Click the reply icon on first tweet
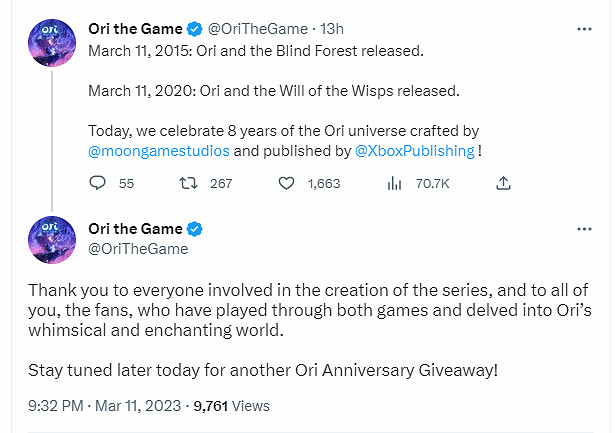615x433 pixels. point(98,183)
